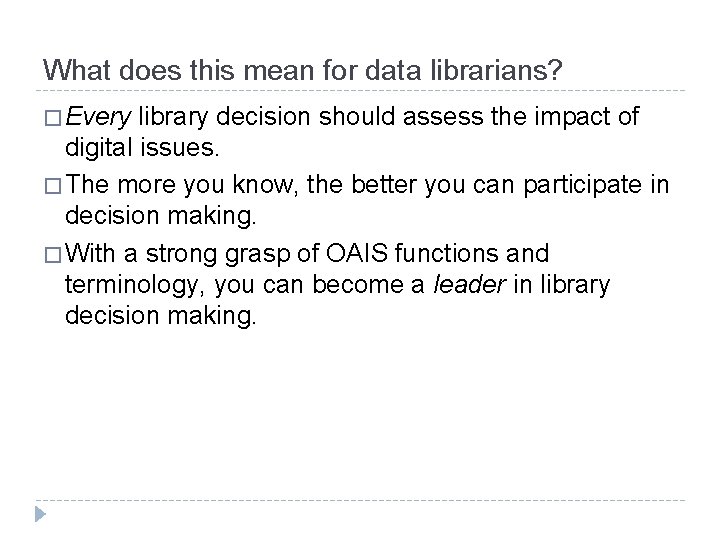Click the square bullet before 'Every library decision'

coord(53,118)
